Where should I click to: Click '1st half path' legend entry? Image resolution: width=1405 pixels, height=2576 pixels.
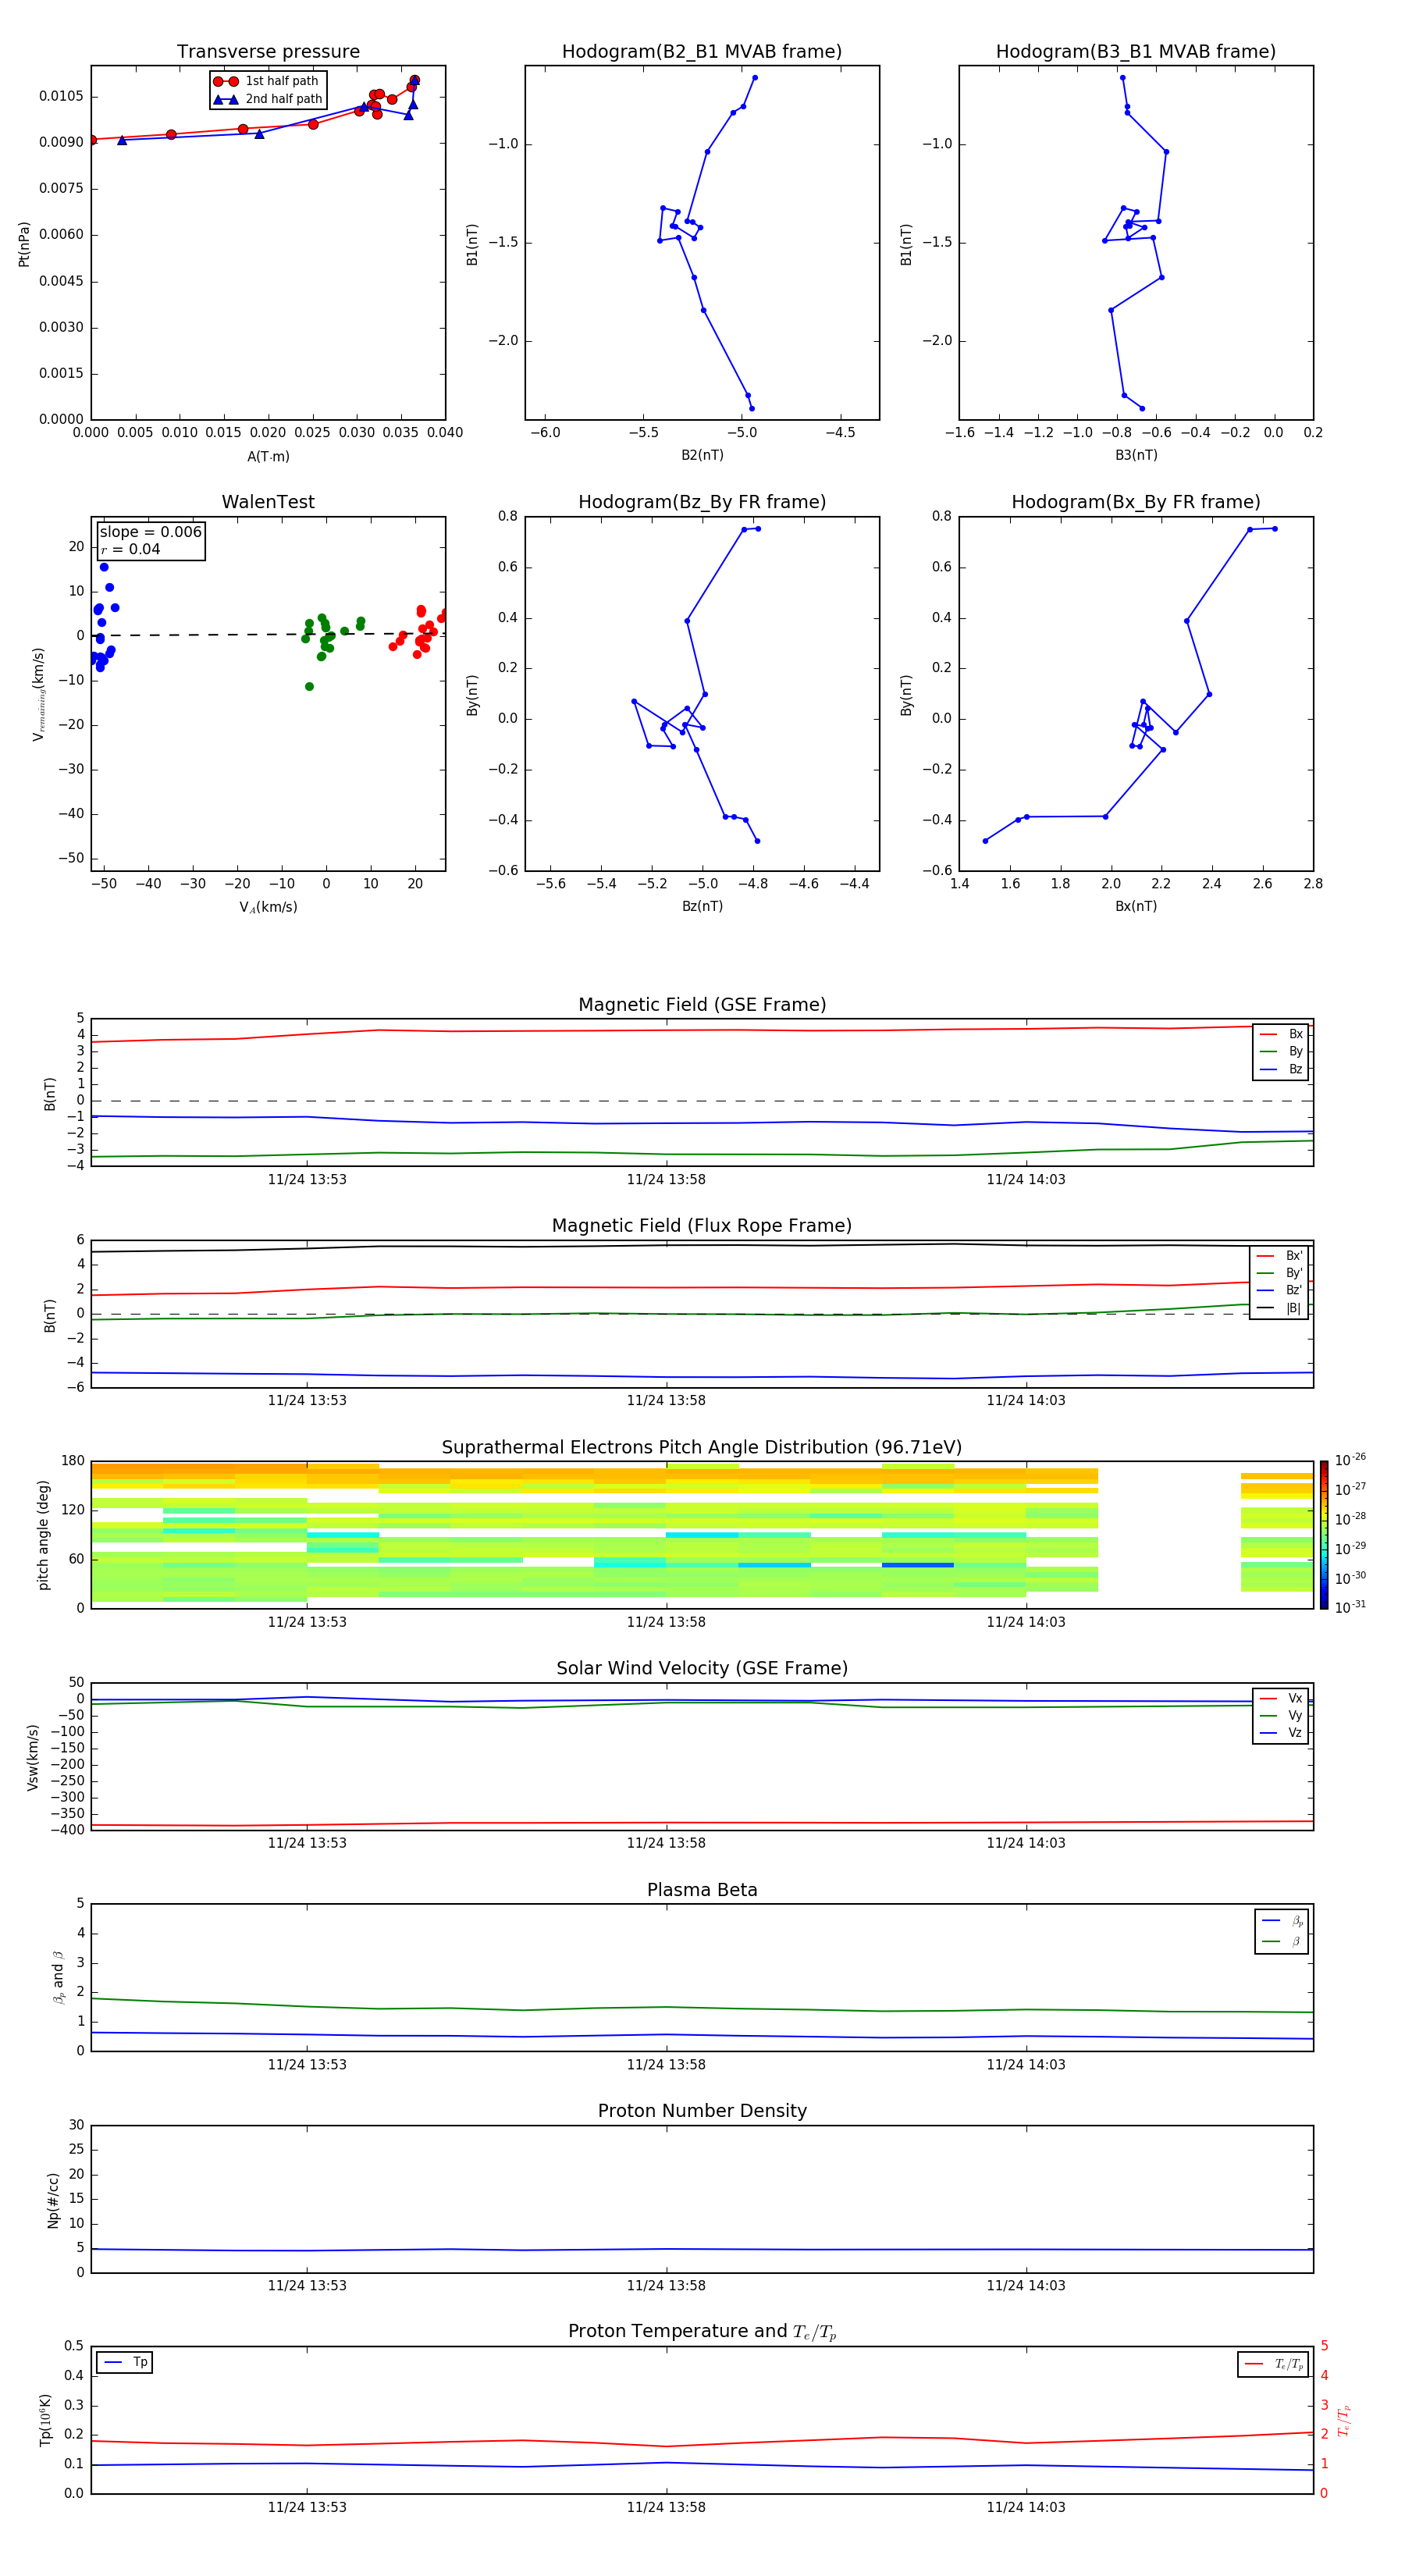pos(266,81)
